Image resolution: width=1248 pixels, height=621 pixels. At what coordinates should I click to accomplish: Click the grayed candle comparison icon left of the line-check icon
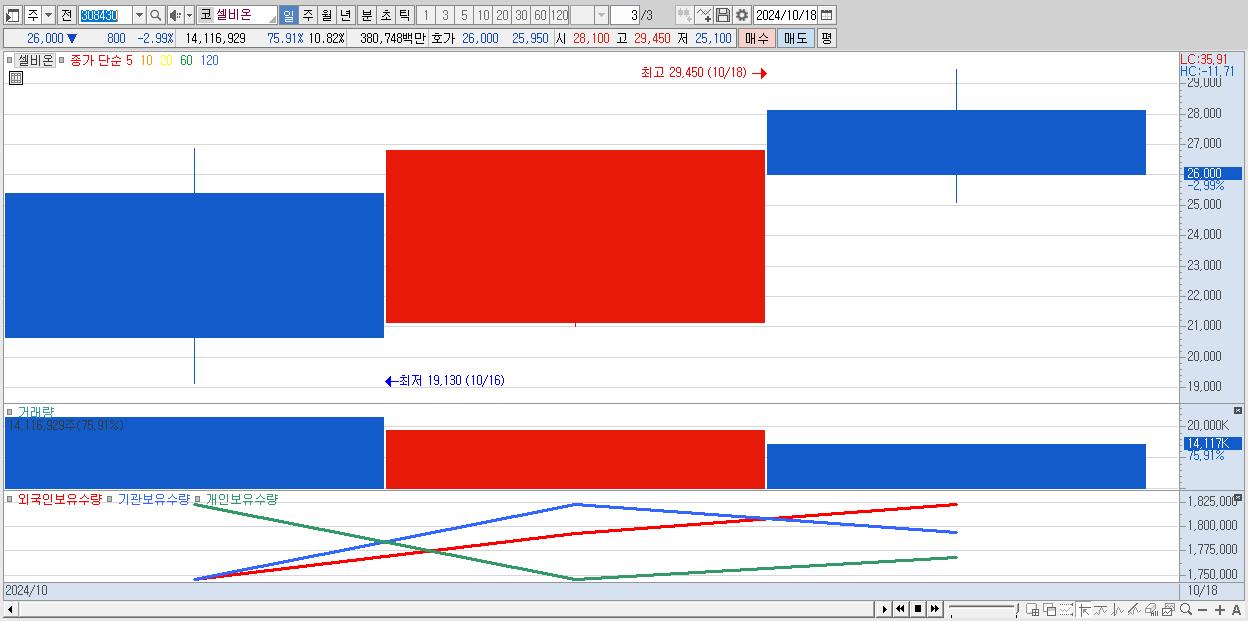point(684,15)
